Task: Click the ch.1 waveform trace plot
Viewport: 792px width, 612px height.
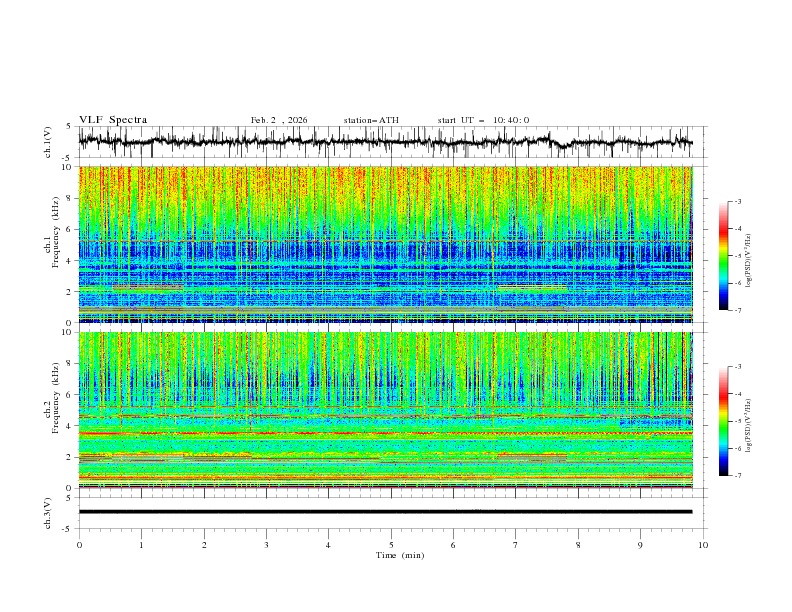Action: [x=385, y=142]
